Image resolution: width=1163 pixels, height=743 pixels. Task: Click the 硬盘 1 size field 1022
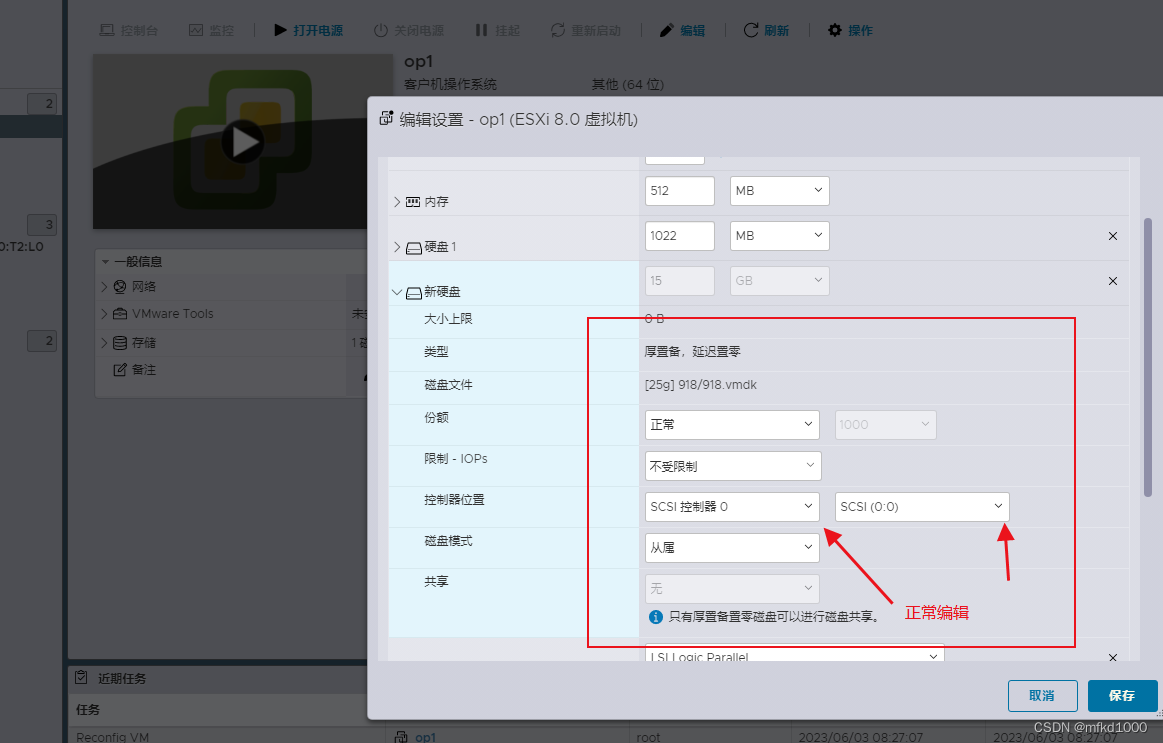coord(679,236)
